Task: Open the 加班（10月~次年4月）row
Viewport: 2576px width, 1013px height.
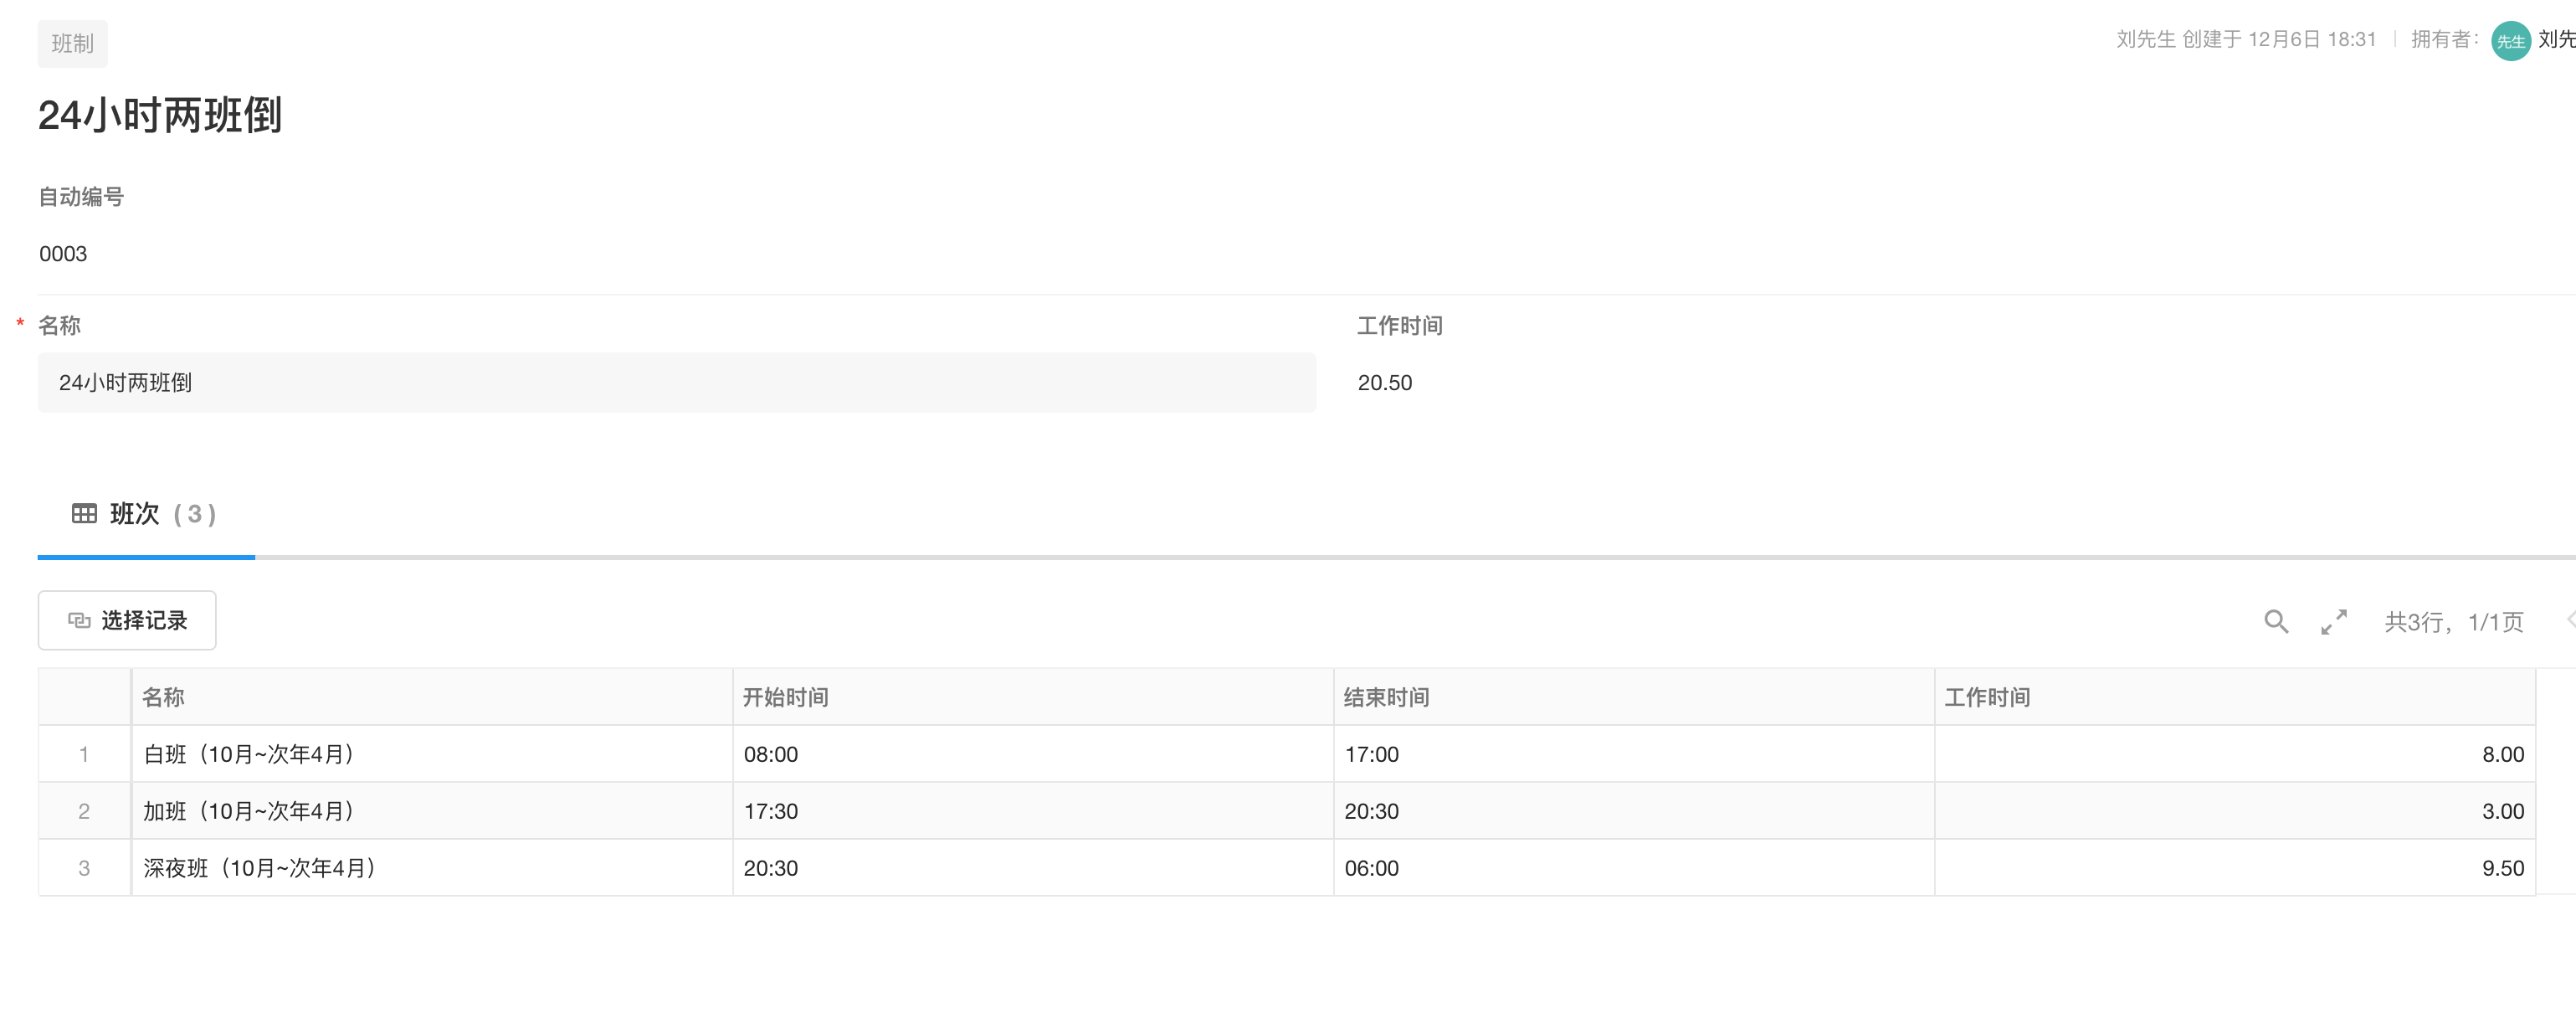Action: tap(249, 811)
